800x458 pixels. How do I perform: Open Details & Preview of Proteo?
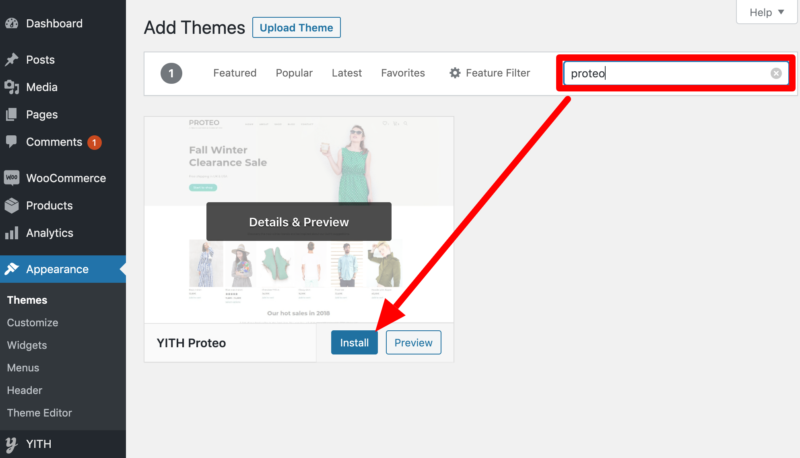pos(299,222)
